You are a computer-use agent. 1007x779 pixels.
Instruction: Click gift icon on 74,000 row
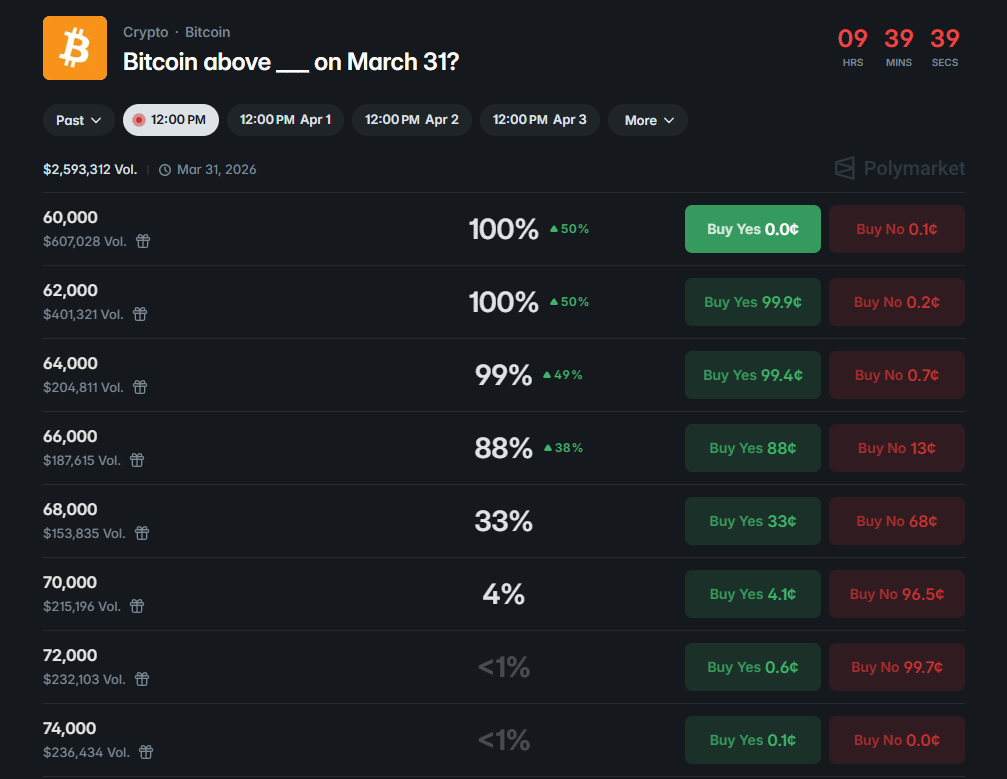(x=146, y=752)
